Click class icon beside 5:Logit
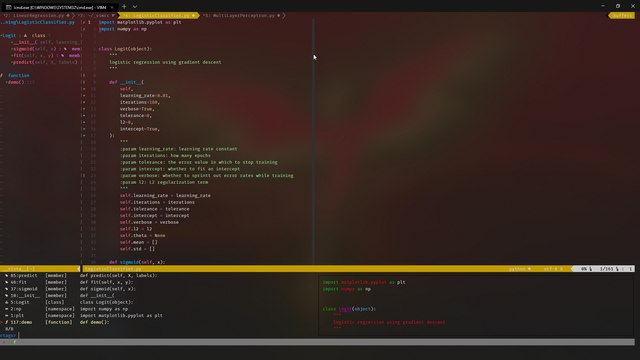This screenshot has width=640, height=360. [x=7, y=302]
